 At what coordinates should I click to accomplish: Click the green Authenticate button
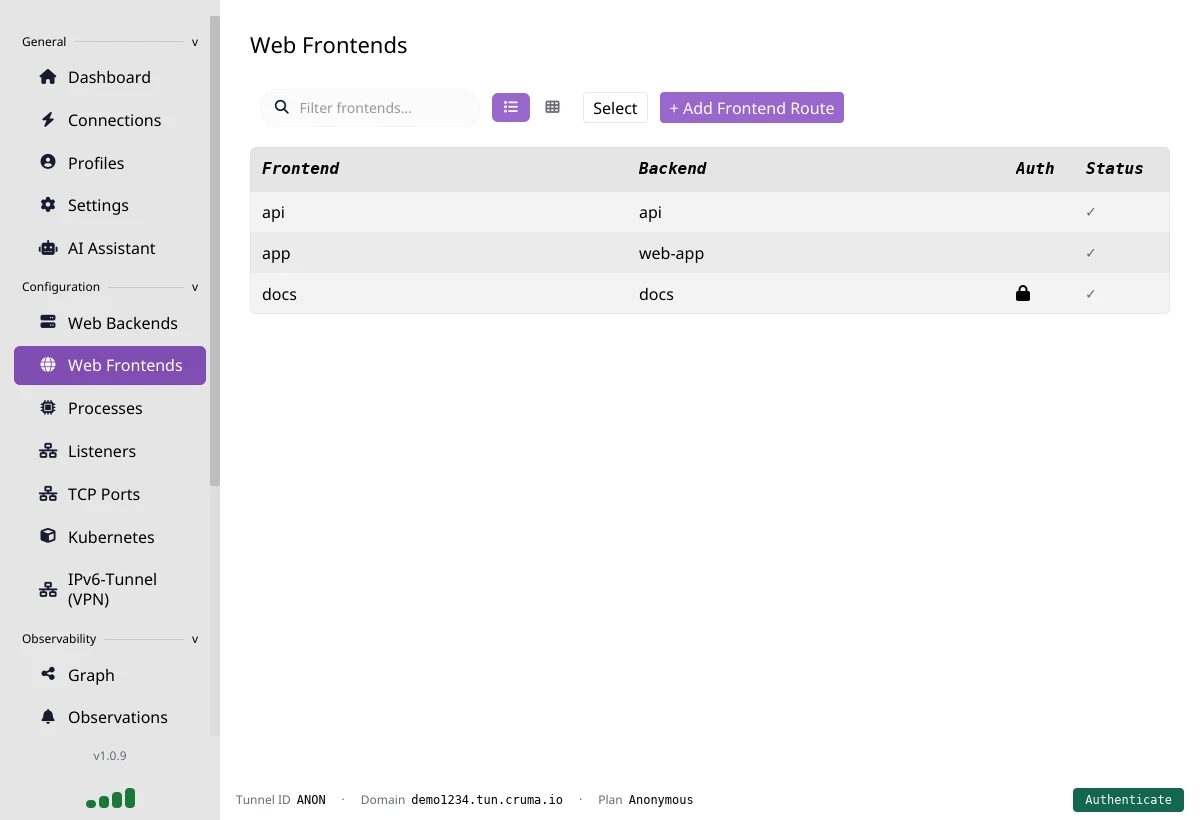tap(1128, 800)
